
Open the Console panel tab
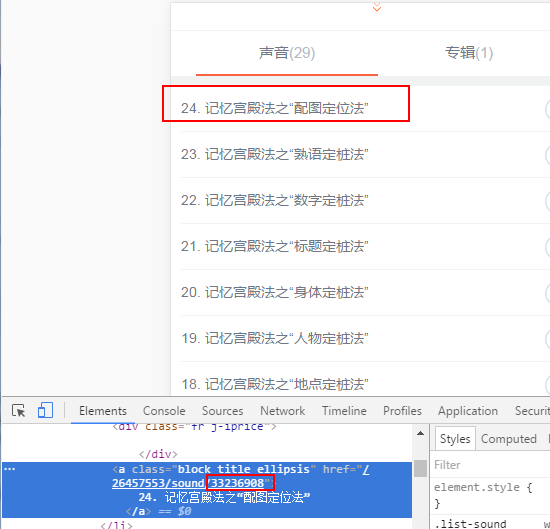164,411
